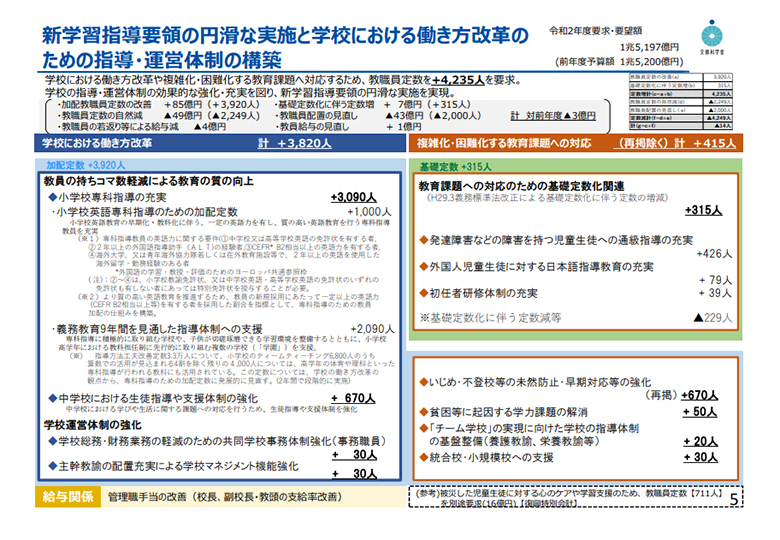780x540 pixels.
Task: Click the '教職員の若返り等による給与減 ▲4億円' line
Action: [142, 127]
